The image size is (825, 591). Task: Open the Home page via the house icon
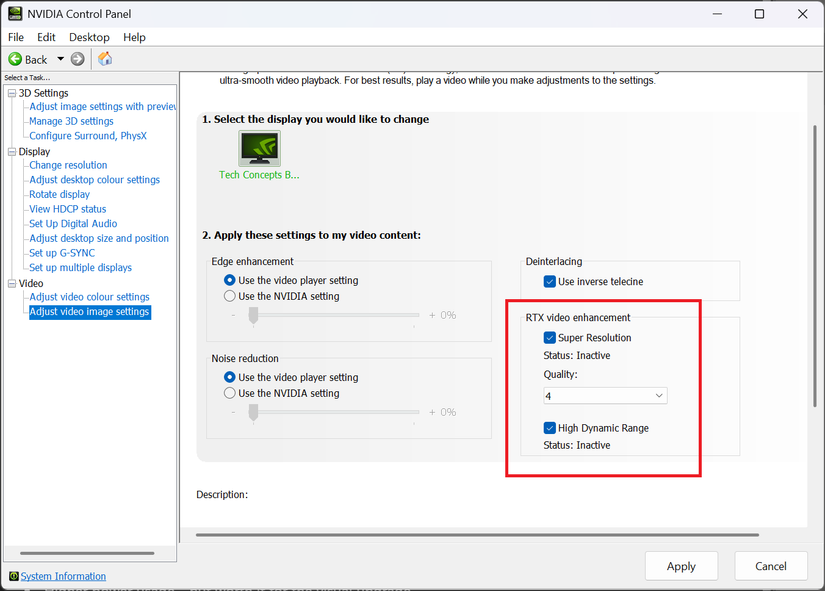104,59
